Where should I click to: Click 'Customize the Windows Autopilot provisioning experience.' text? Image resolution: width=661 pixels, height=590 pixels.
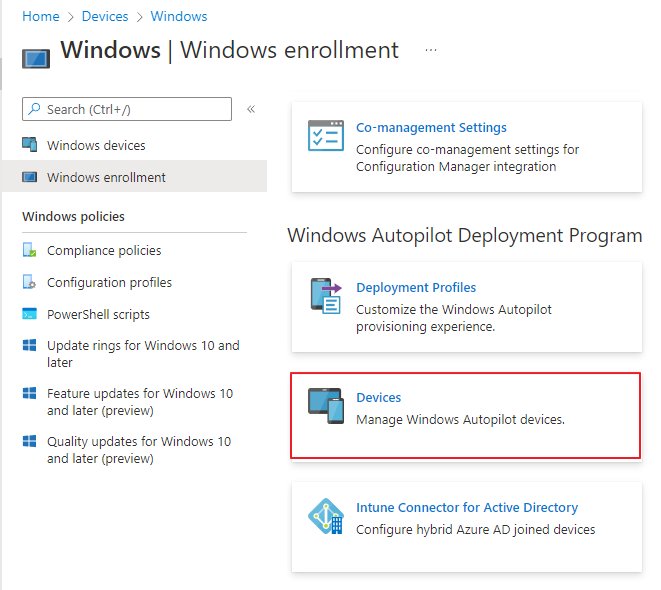tap(454, 318)
